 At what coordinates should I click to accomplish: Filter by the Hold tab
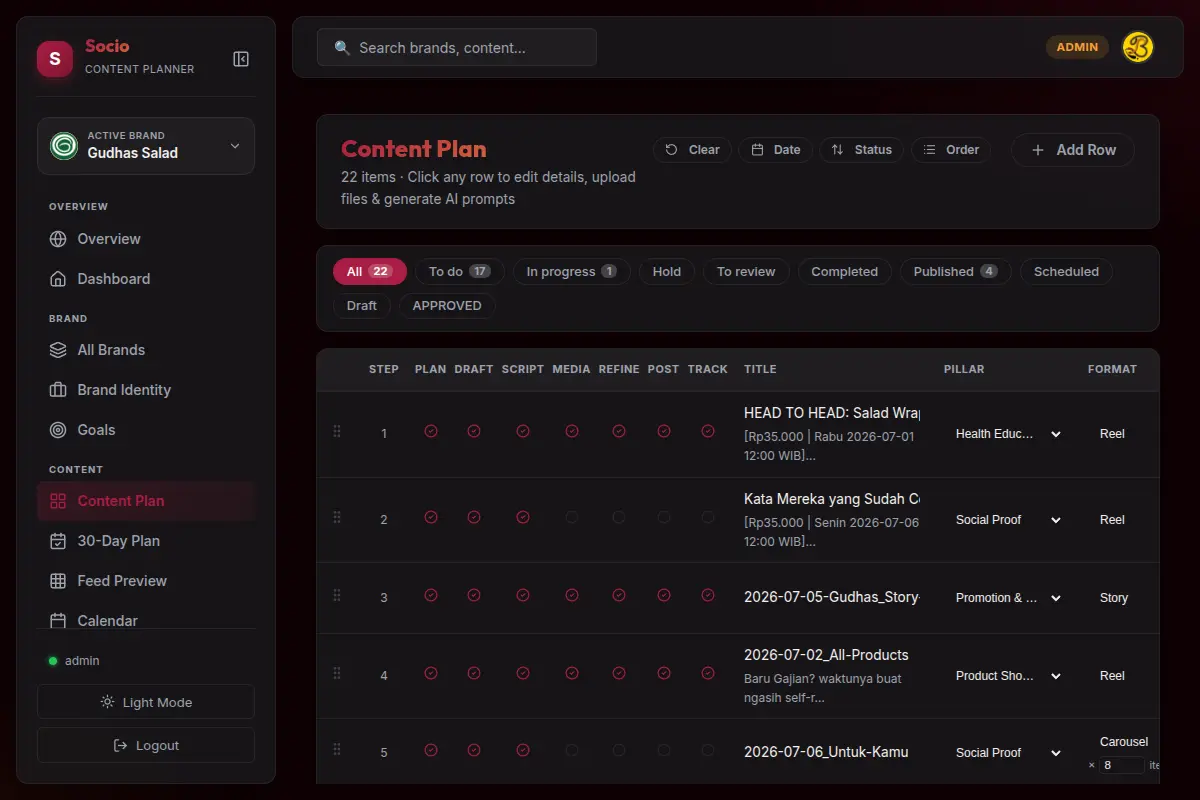pyautogui.click(x=667, y=272)
